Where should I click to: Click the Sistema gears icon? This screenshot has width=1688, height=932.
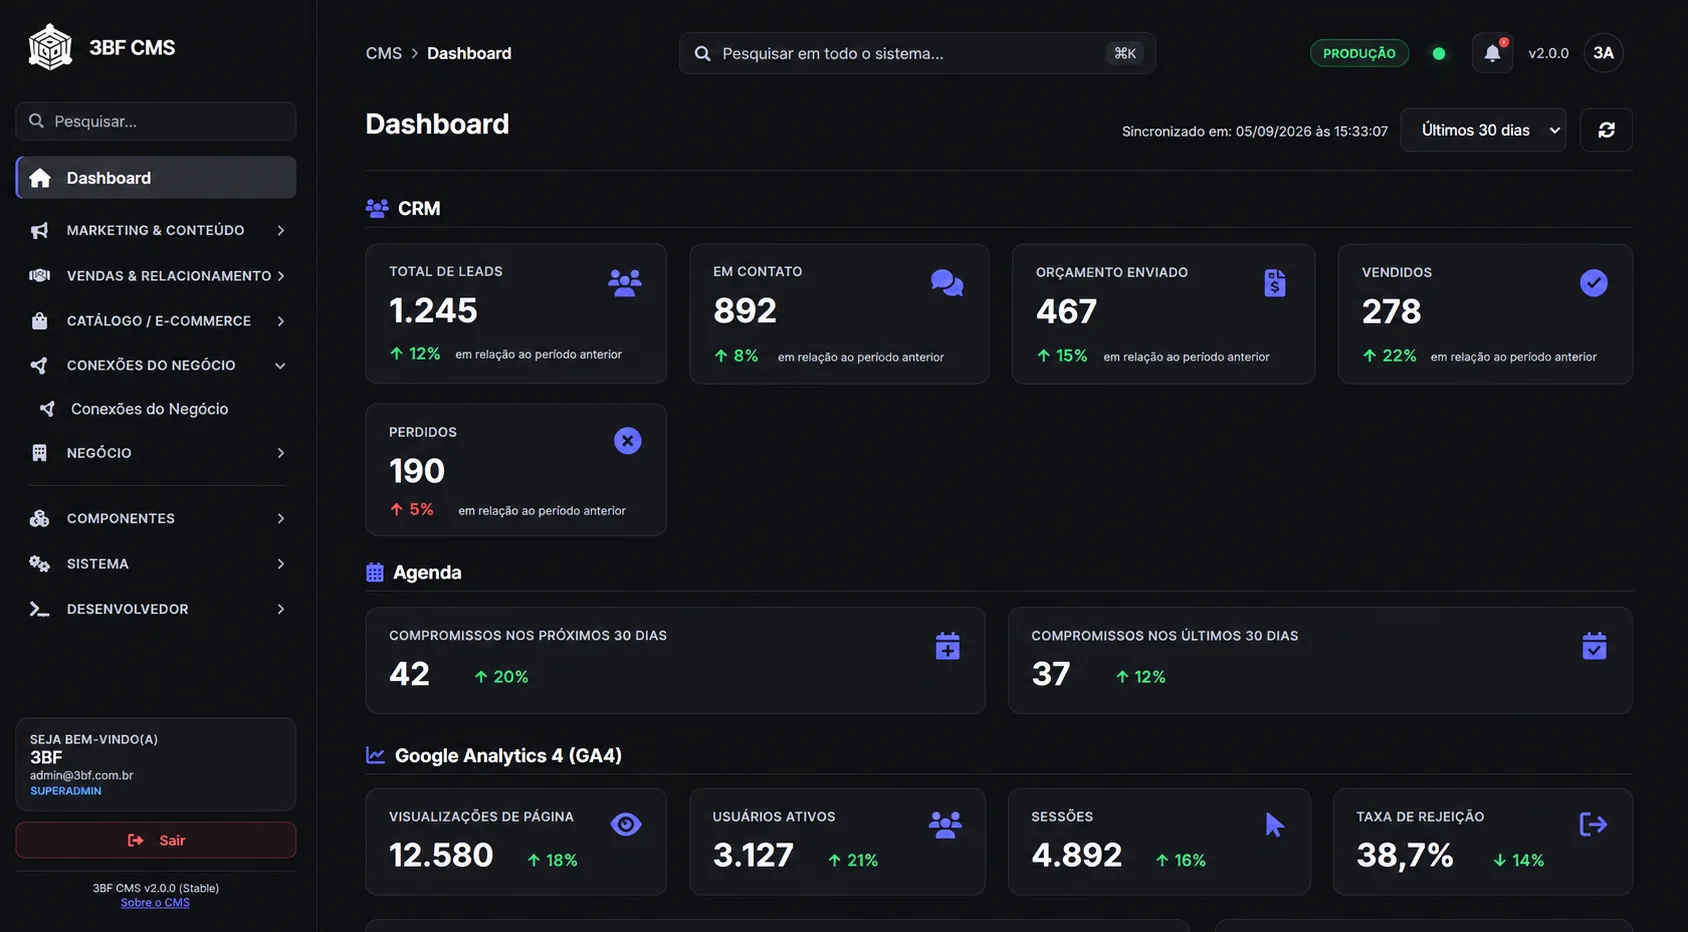click(x=39, y=564)
